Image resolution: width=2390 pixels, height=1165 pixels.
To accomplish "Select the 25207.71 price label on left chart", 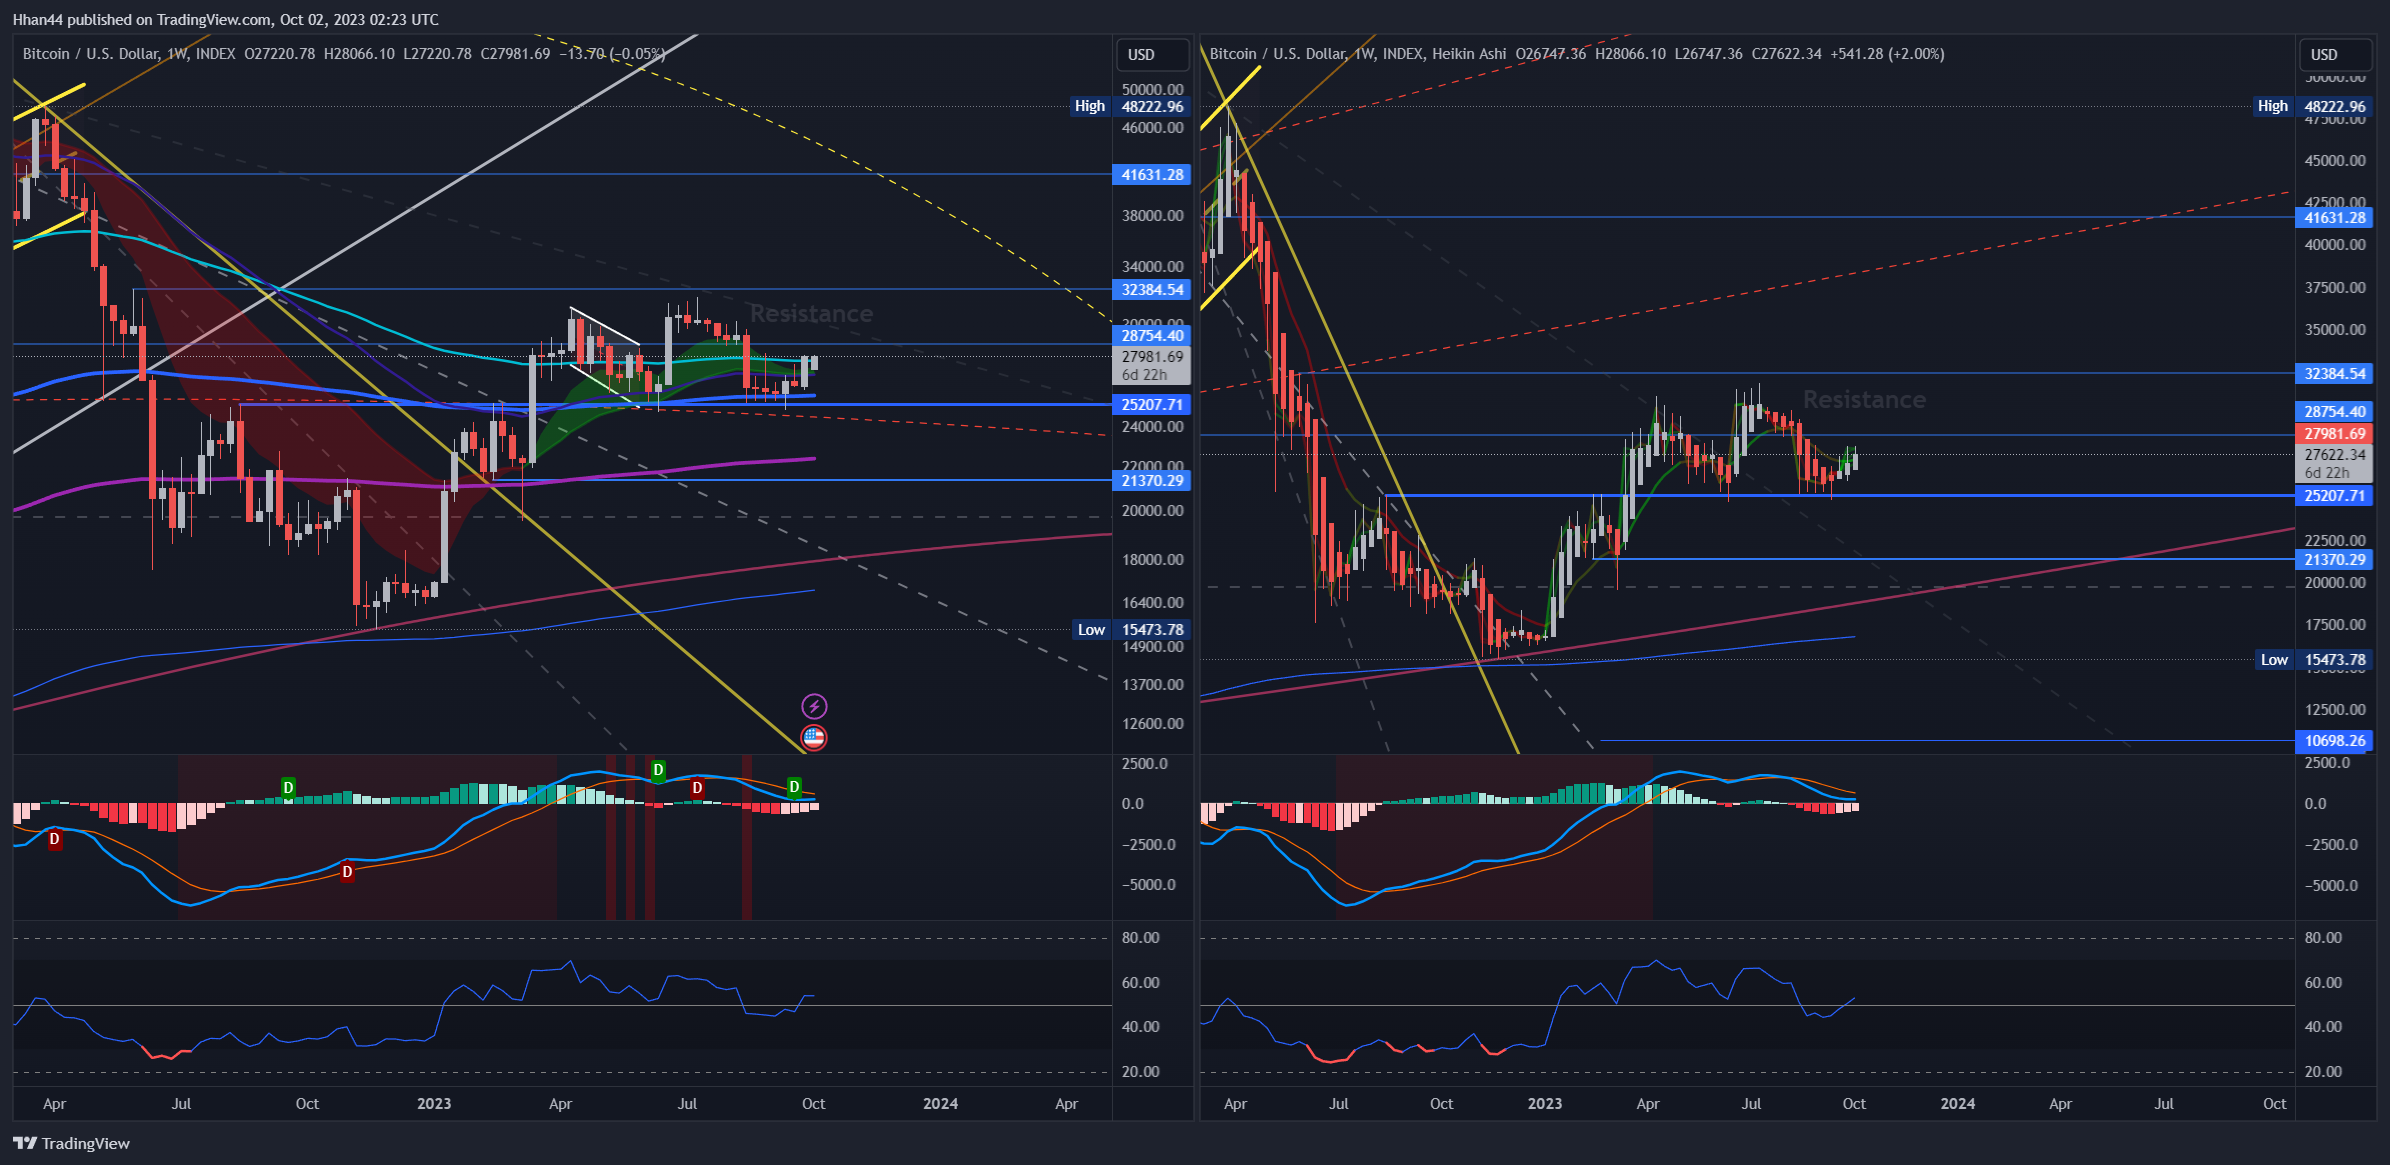I will tap(1152, 404).
